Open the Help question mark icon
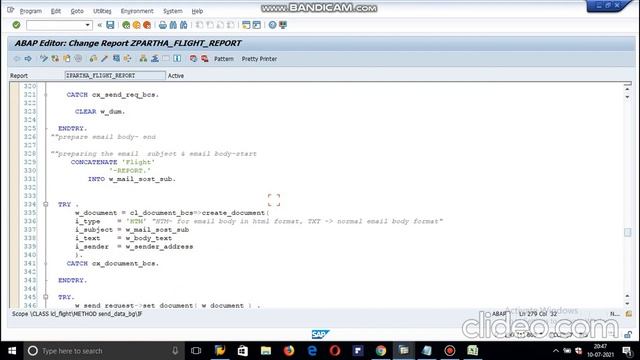 (272, 25)
